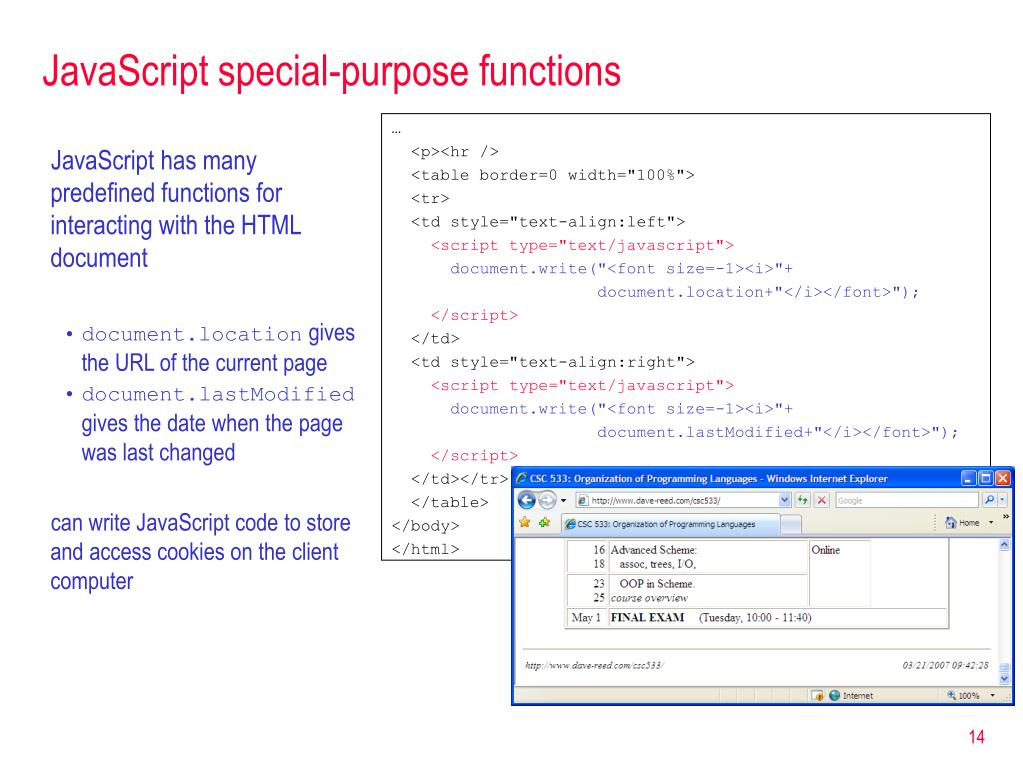Open the recent pages dropdown beside Forward

pos(563,500)
